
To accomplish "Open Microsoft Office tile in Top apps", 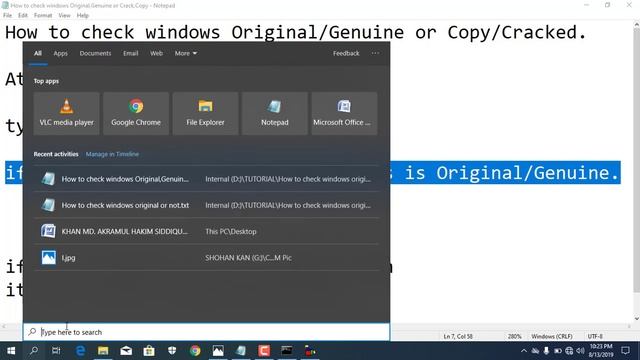I will tap(344, 113).
